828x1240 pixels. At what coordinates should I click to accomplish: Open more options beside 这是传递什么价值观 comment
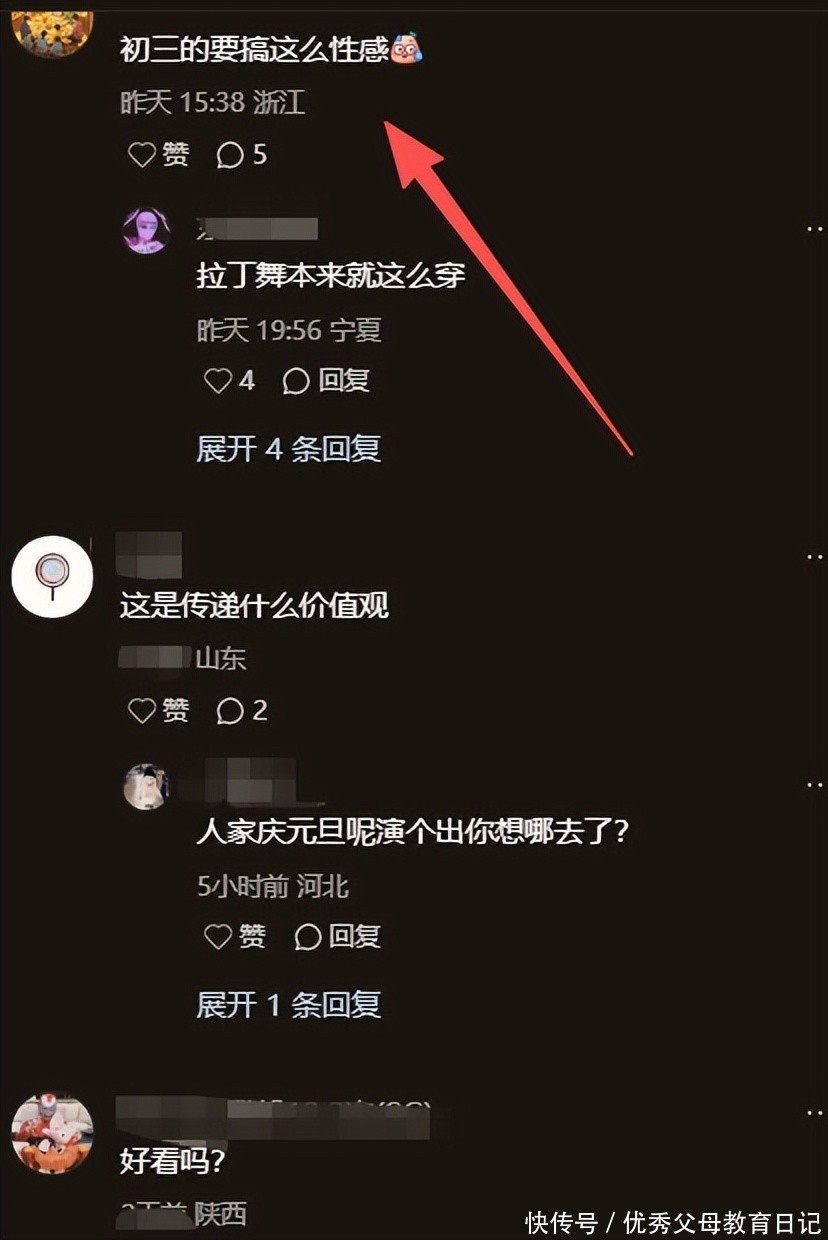816,555
